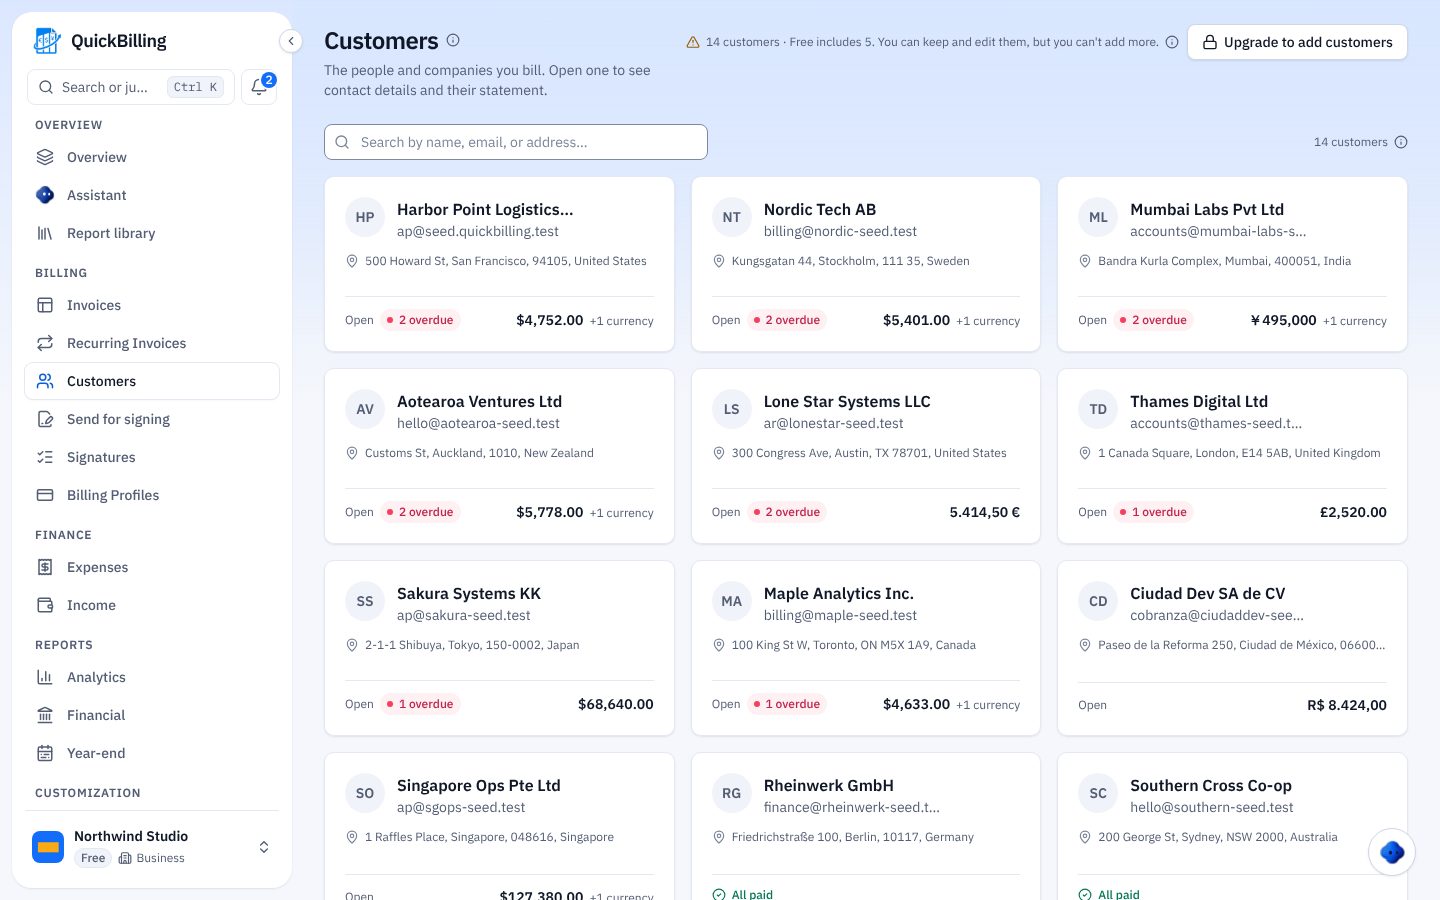Image resolution: width=1440 pixels, height=900 pixels.
Task: Click the +1 currency label on Maple Analytics card
Action: (x=988, y=705)
